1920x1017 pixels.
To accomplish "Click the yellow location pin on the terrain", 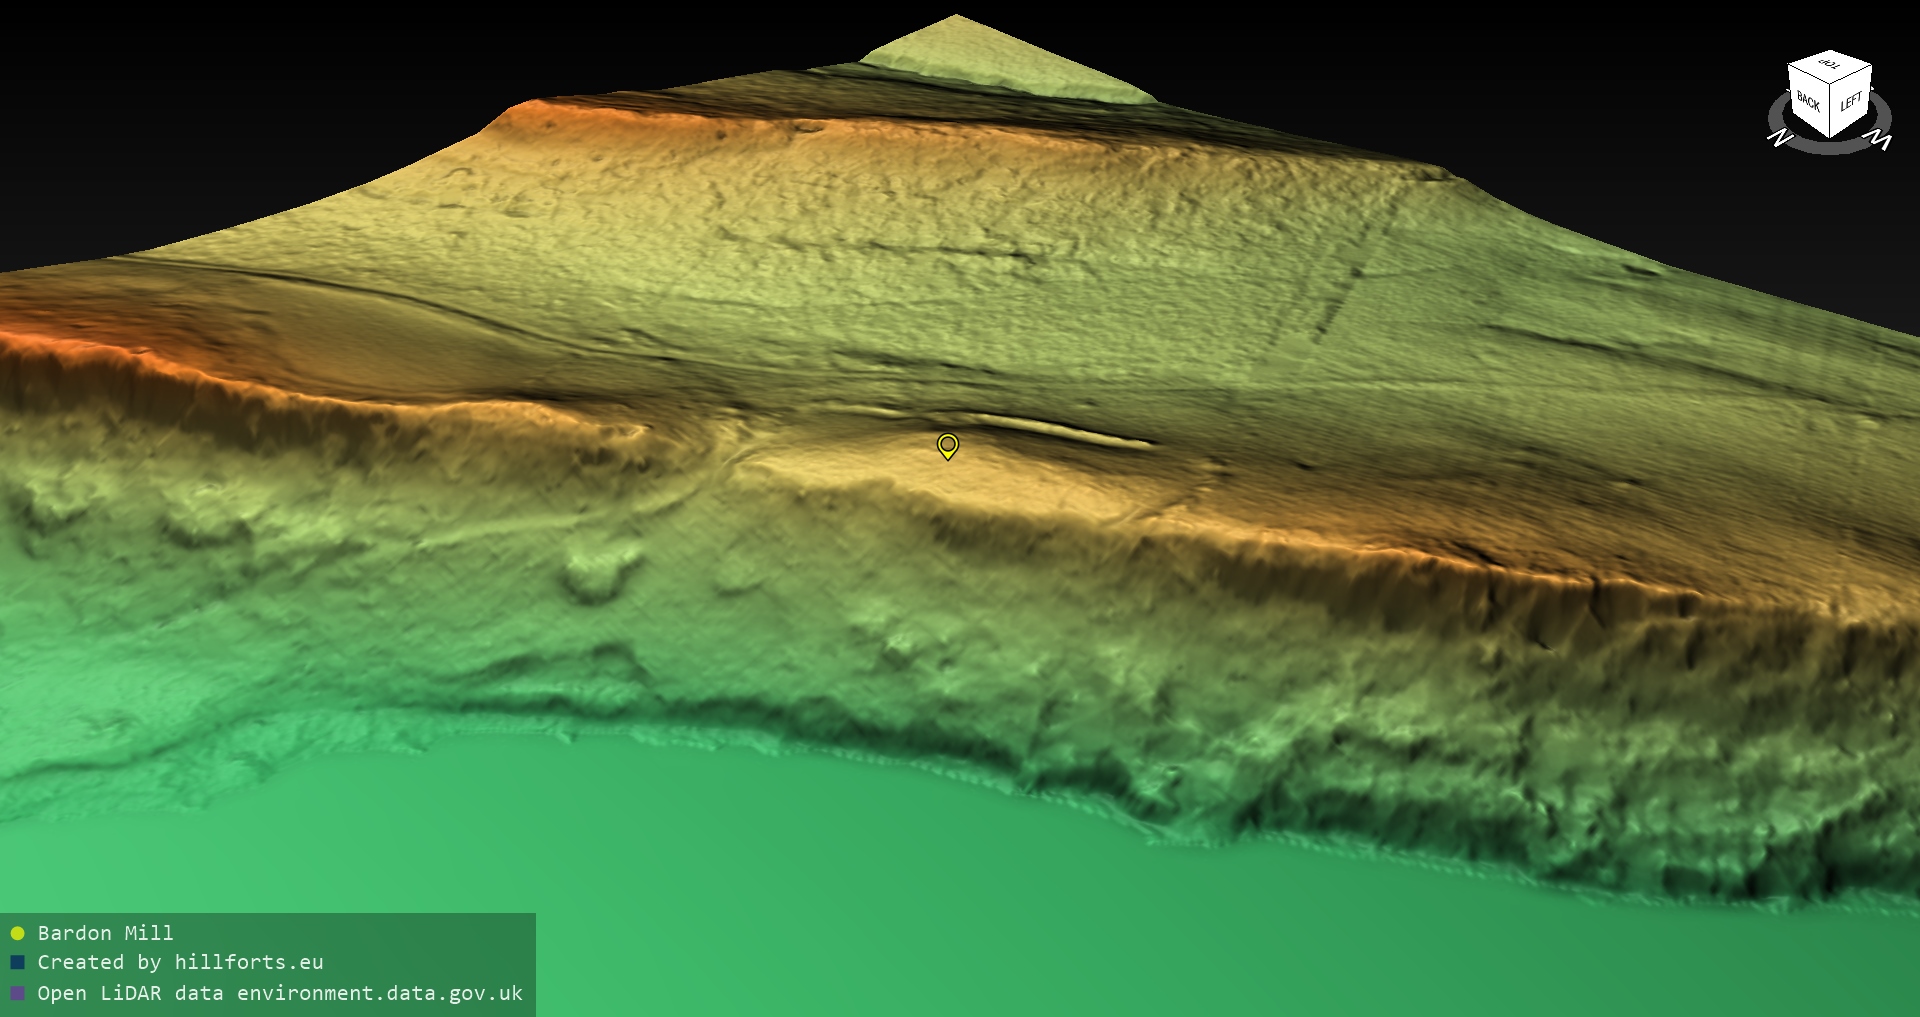I will [947, 445].
